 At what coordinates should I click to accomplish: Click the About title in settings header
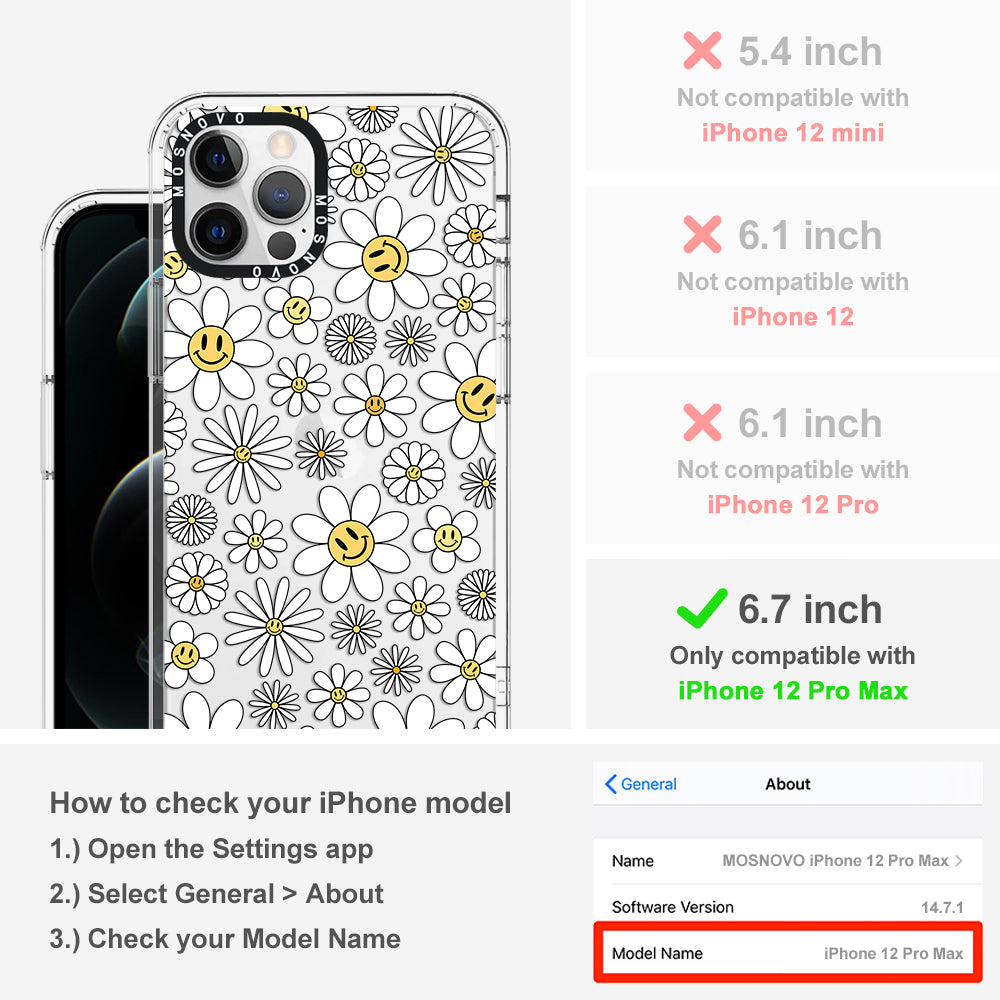[x=788, y=784]
